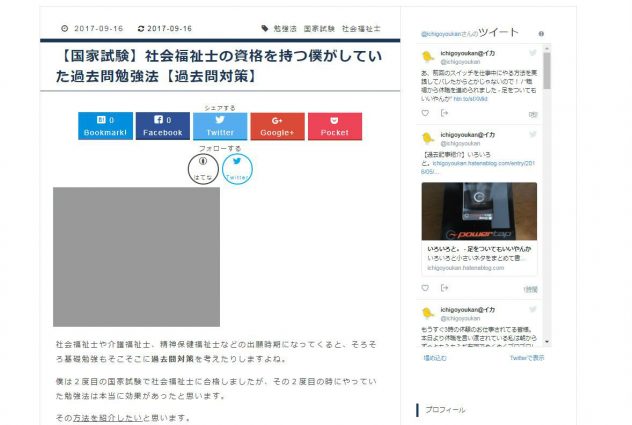This screenshot has height=425, width=632.
Task: Open the ichigoyoukan.hatenablog.com/entry link in the second tweet
Action: (x=478, y=167)
